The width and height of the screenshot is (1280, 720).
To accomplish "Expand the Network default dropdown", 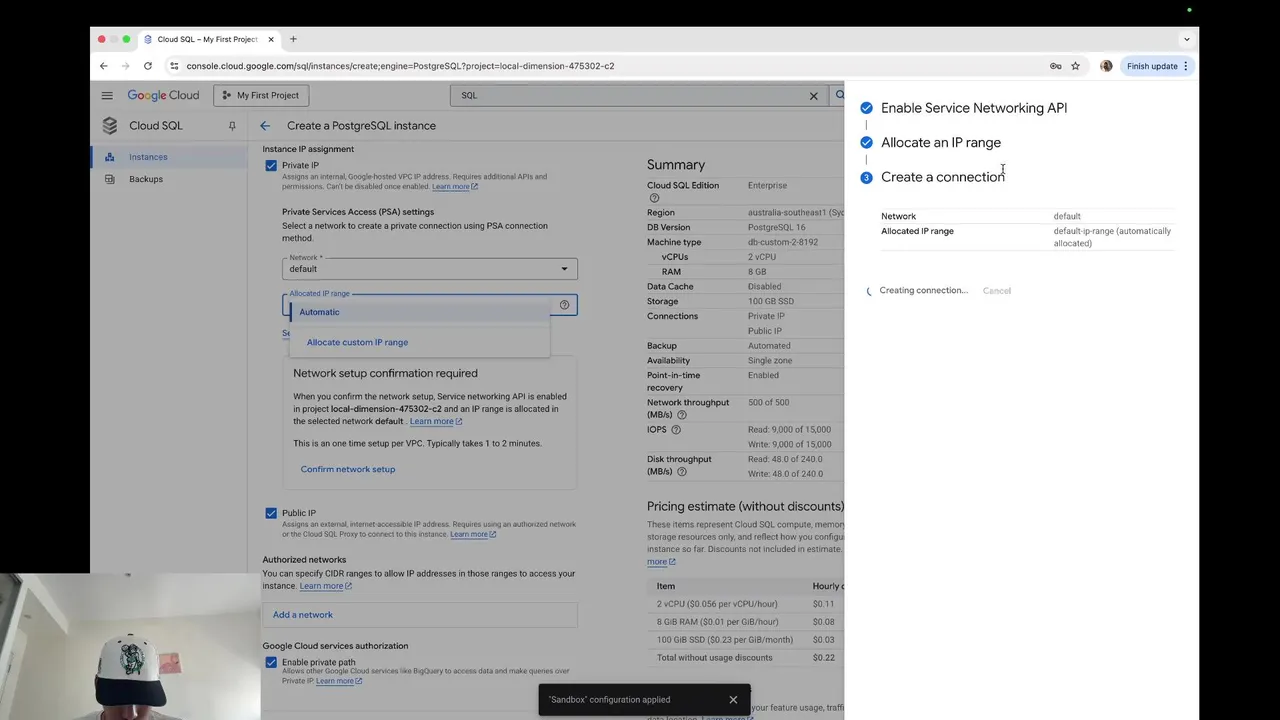I will [x=430, y=268].
